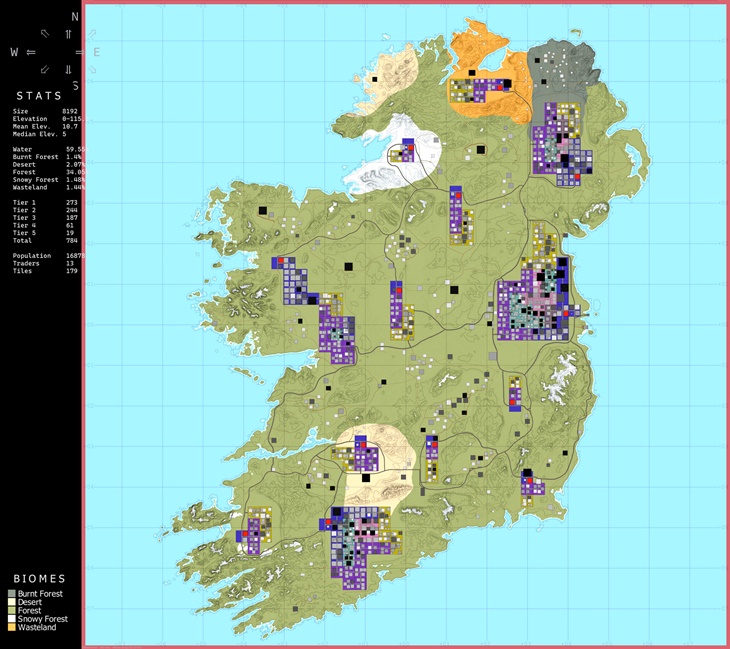Select the Tier 4 61 row
The image size is (730, 649).
tap(43, 225)
